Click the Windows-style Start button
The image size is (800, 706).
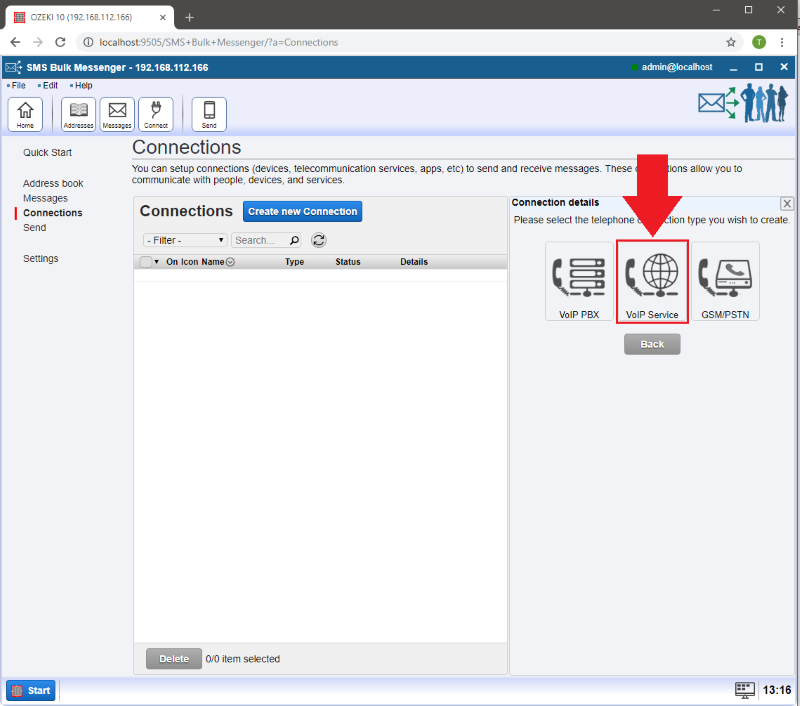[x=31, y=690]
